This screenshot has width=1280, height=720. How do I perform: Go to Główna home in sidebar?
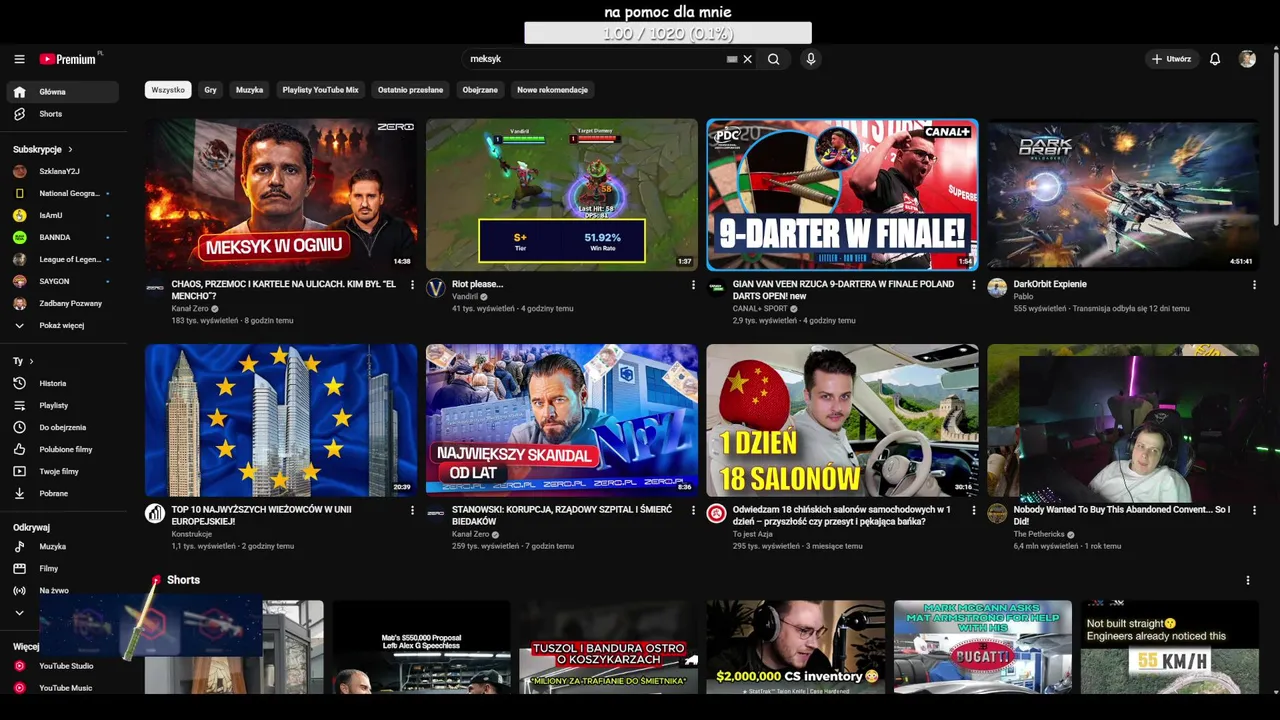[x=62, y=92]
